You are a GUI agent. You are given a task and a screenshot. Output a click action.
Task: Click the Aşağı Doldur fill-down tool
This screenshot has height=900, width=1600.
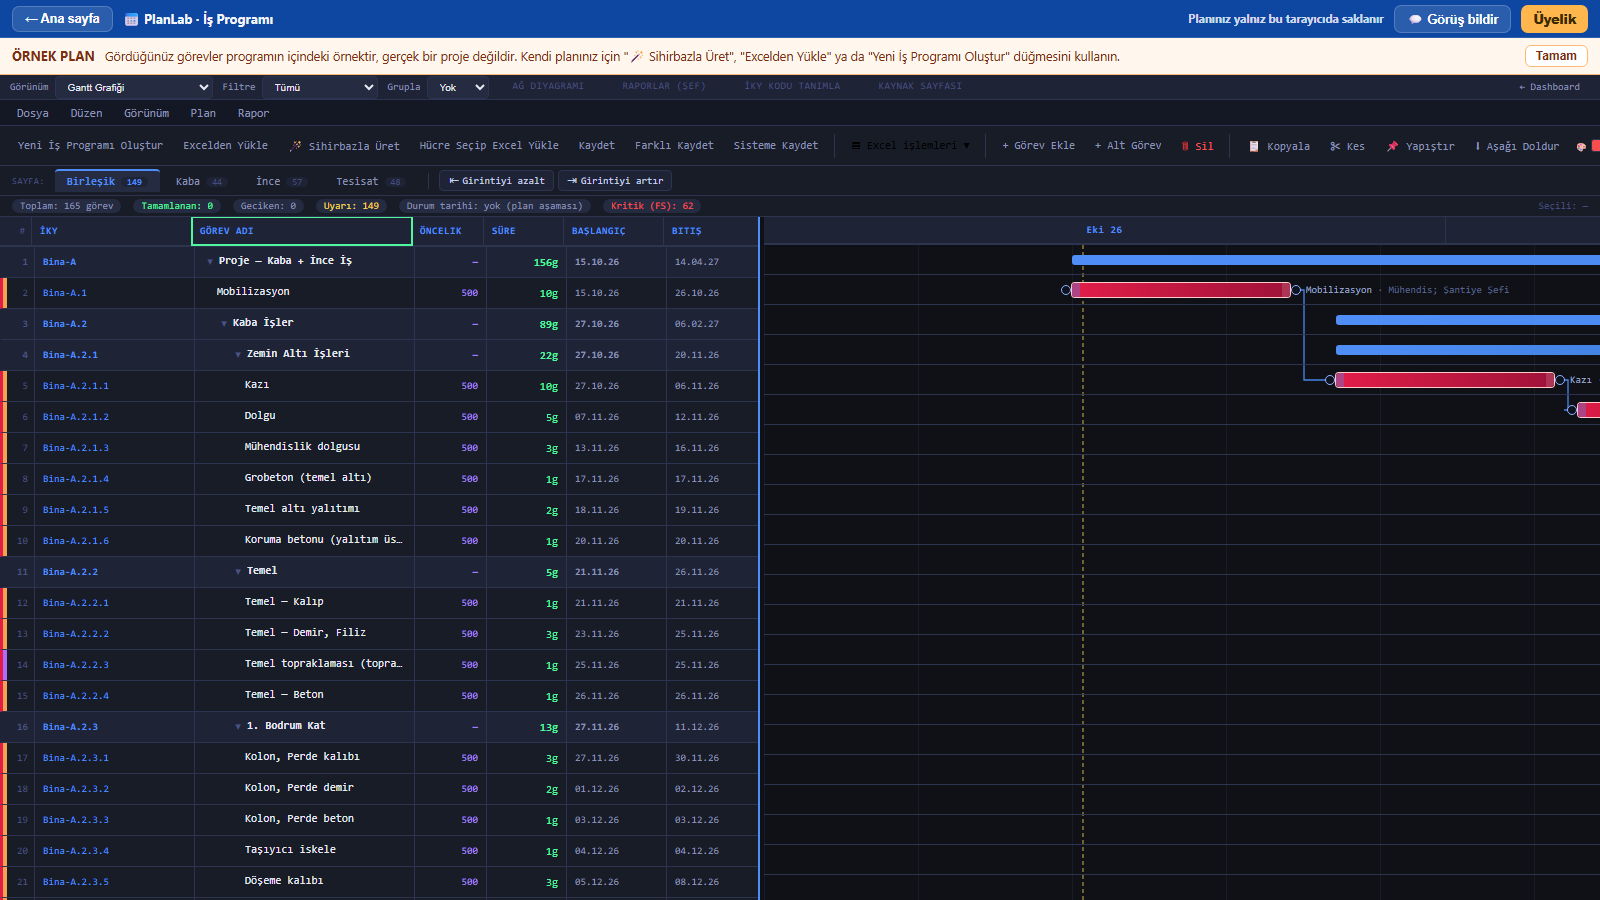coord(1517,146)
